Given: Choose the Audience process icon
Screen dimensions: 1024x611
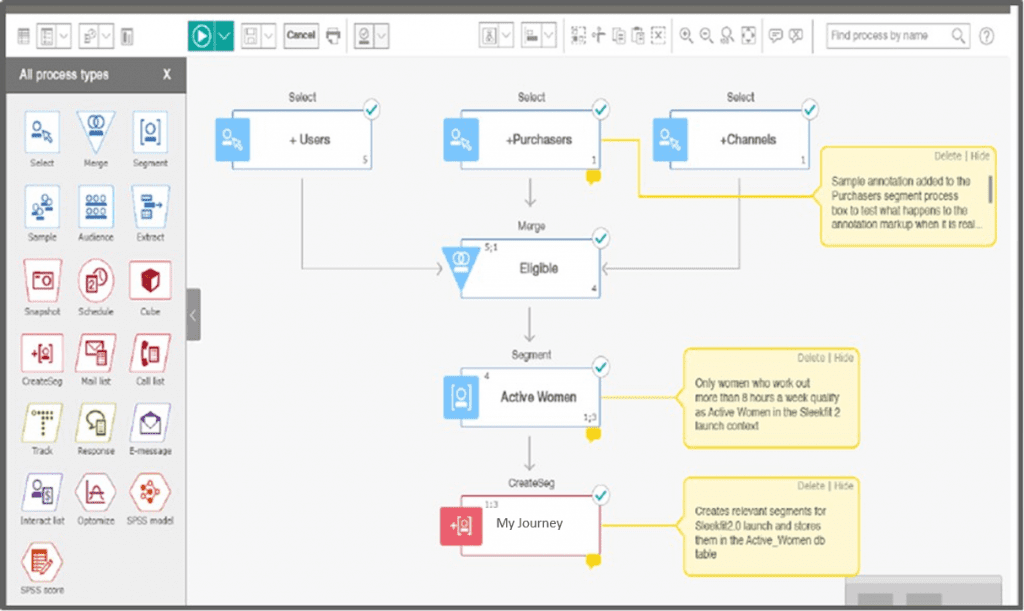Looking at the screenshot, I should pos(95,207).
